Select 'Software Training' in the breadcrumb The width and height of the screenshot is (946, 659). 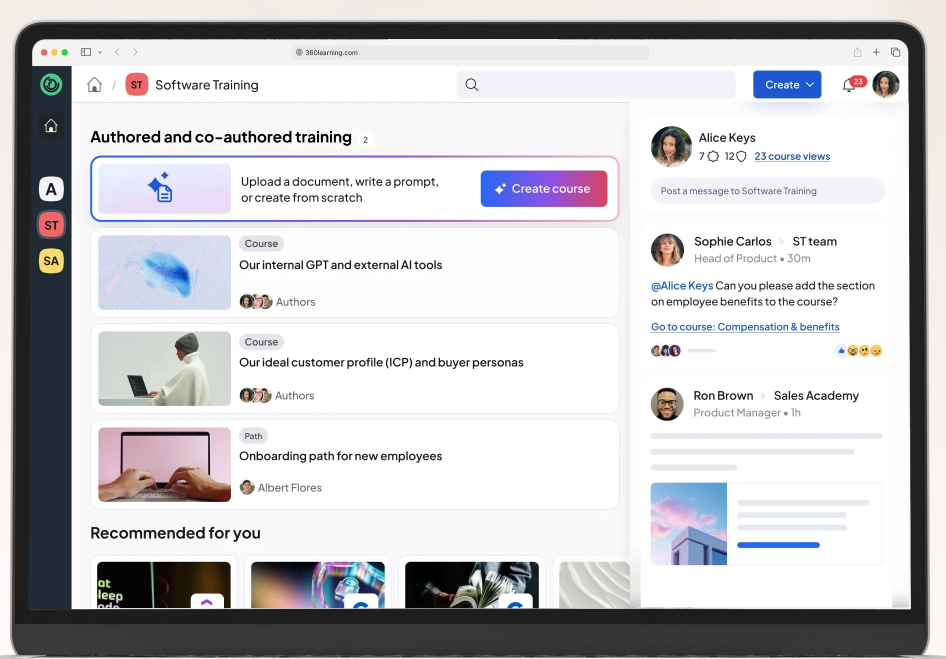coord(205,85)
